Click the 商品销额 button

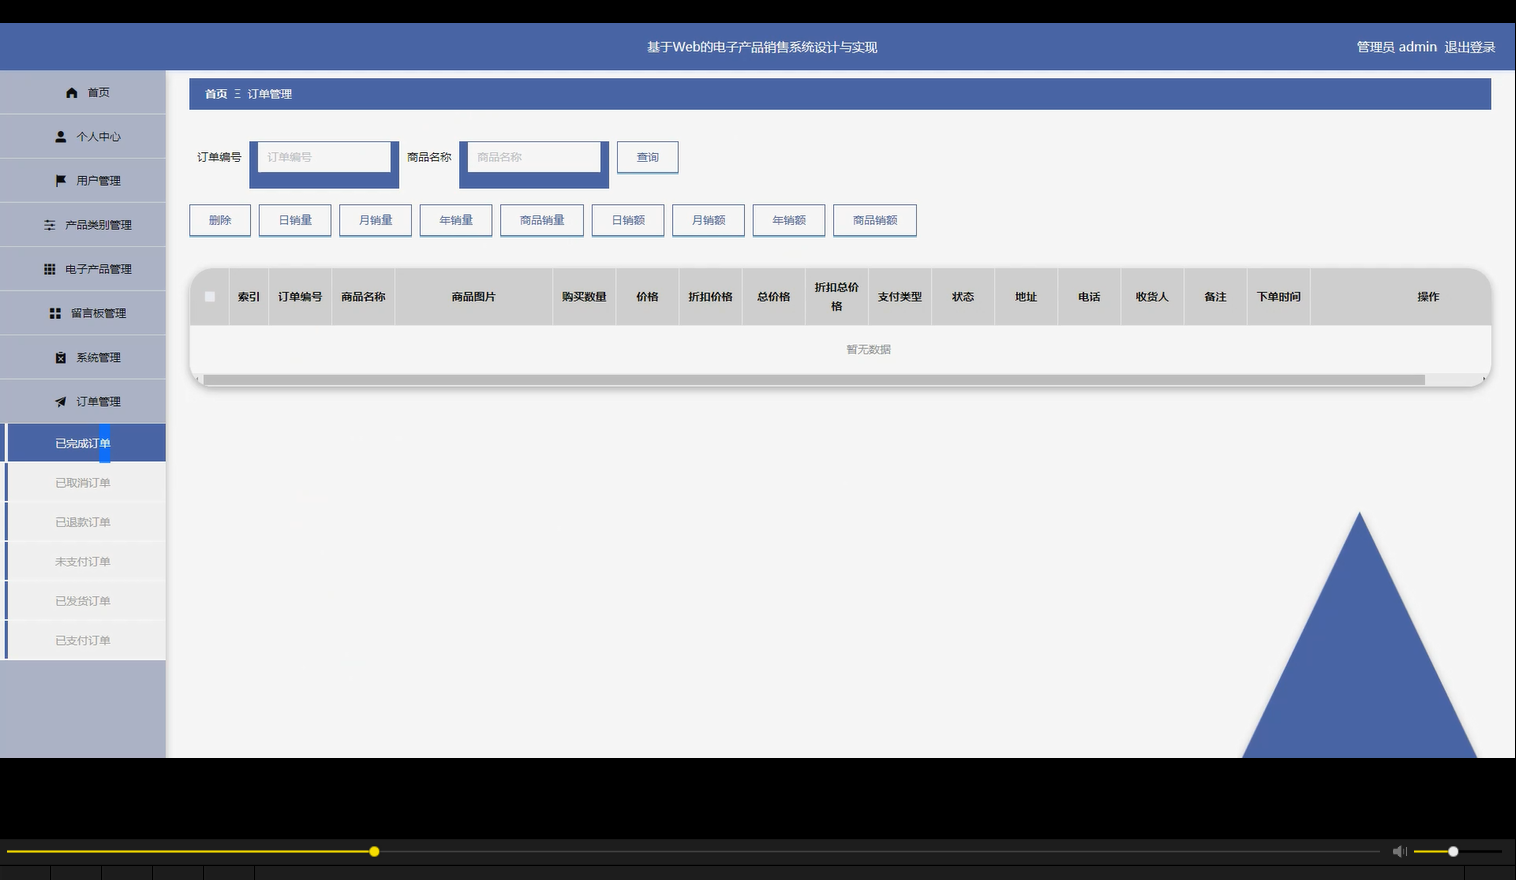(x=875, y=220)
